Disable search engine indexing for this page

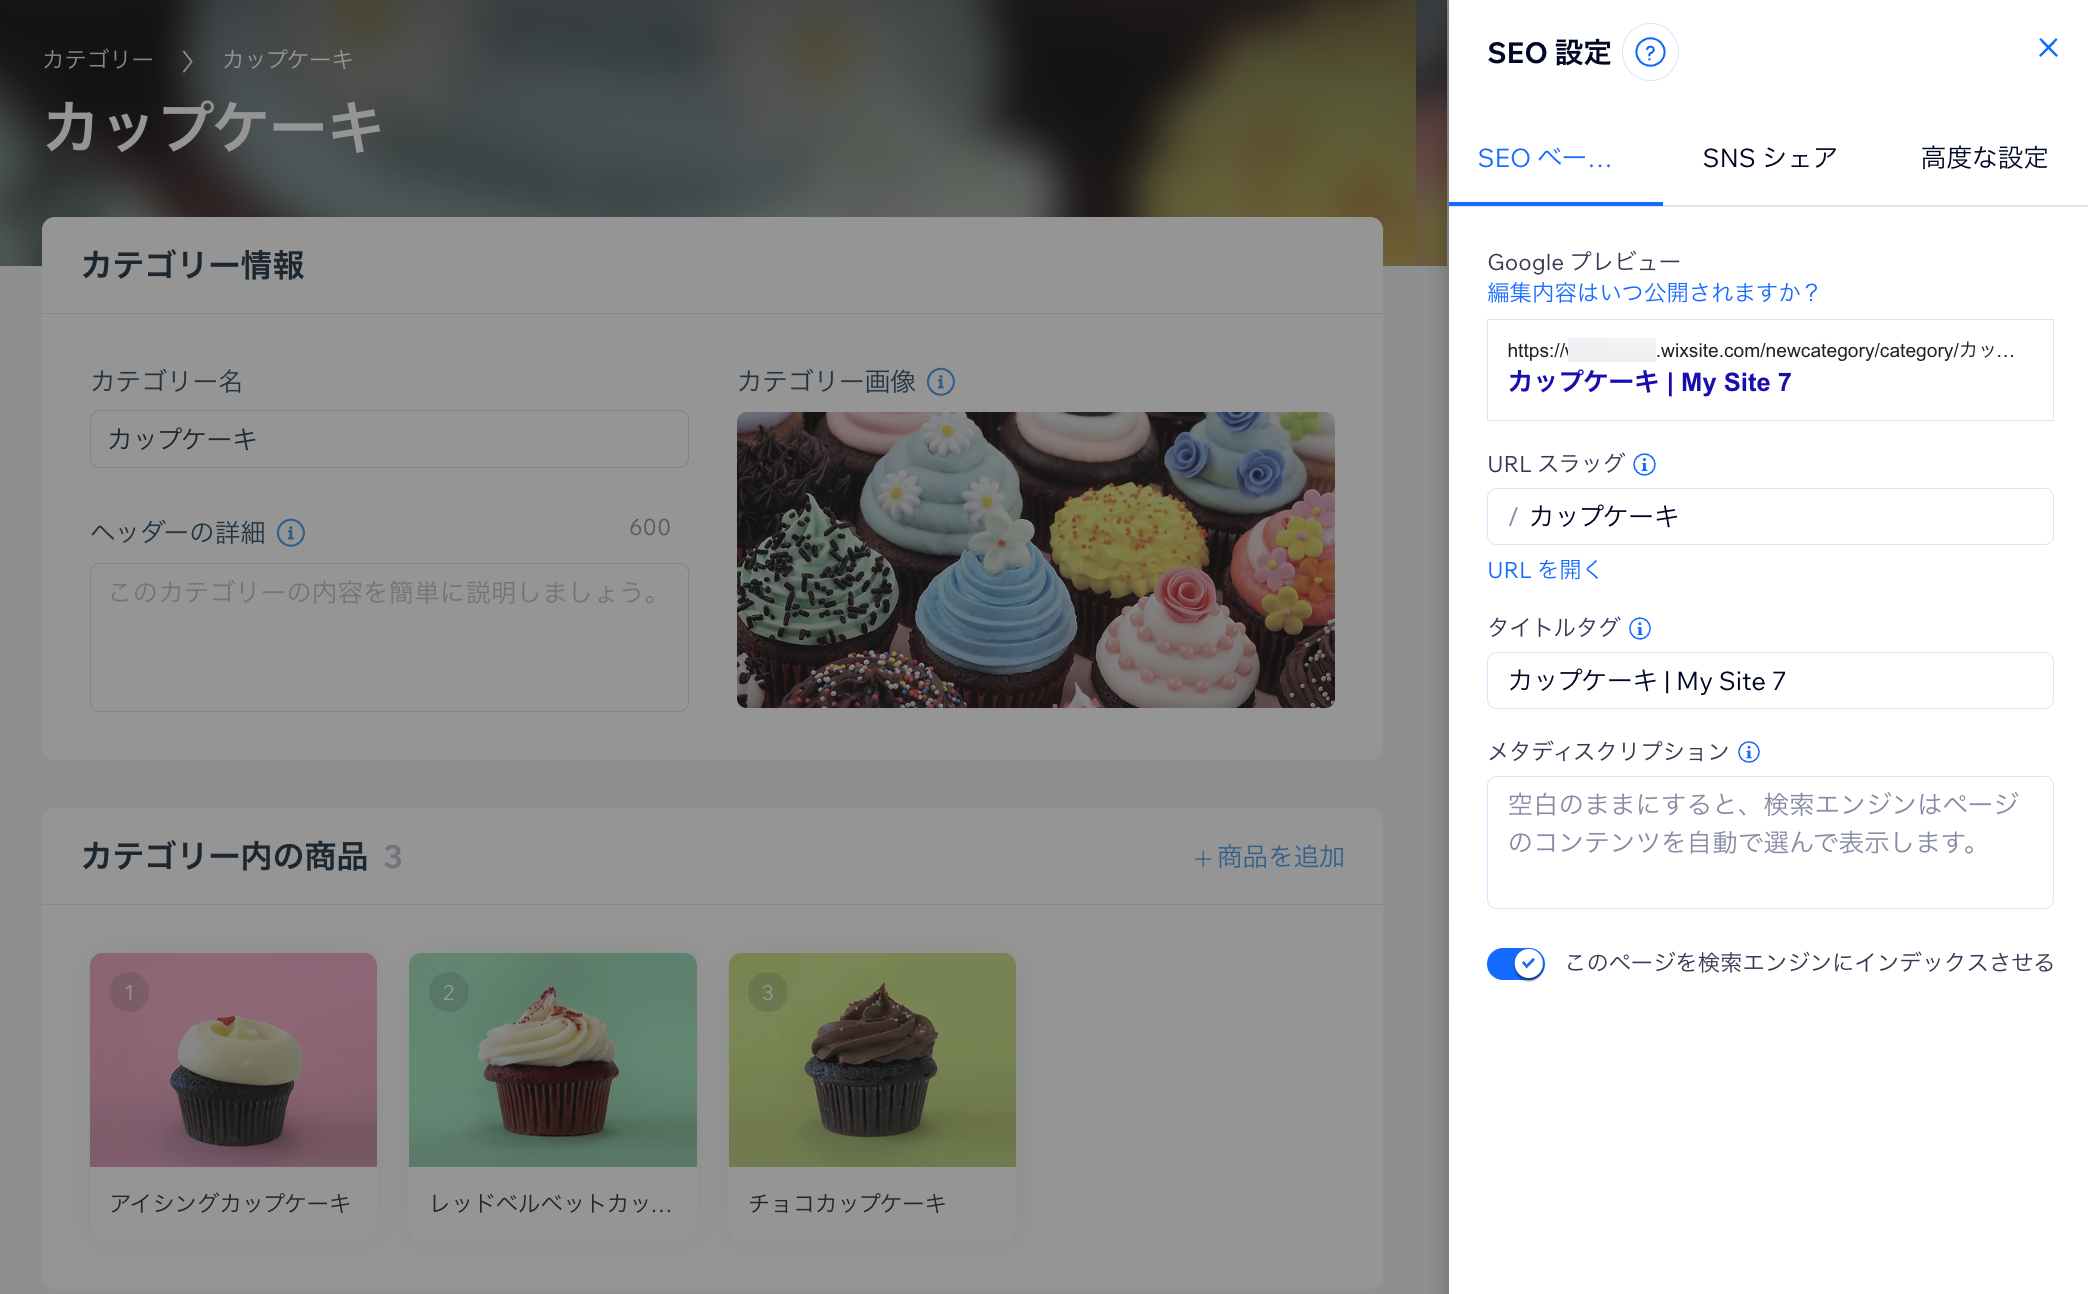coord(1515,963)
